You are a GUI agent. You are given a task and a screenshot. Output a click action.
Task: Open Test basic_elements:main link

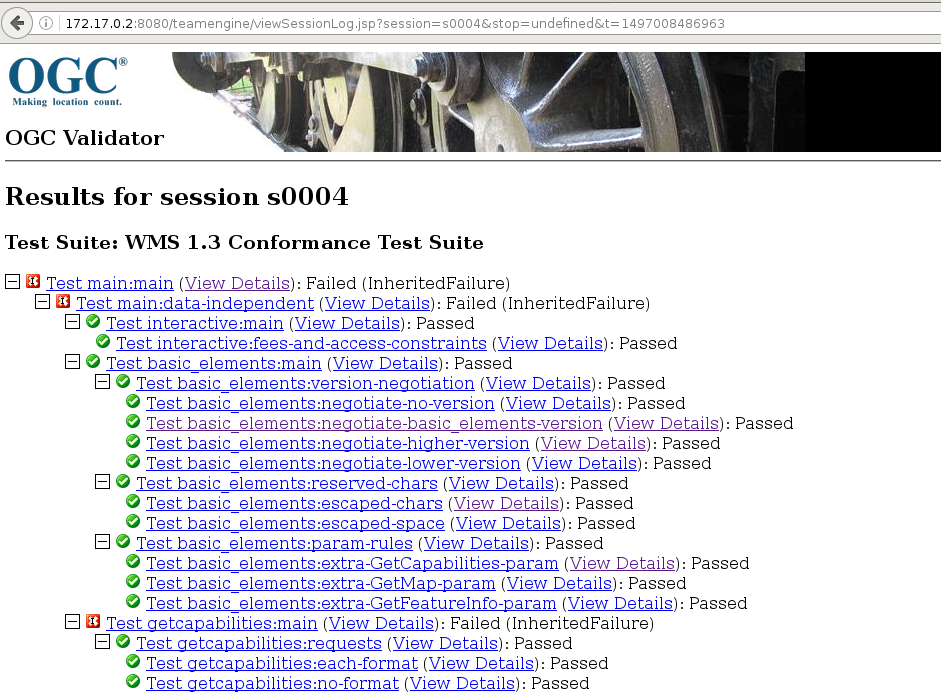coord(214,363)
